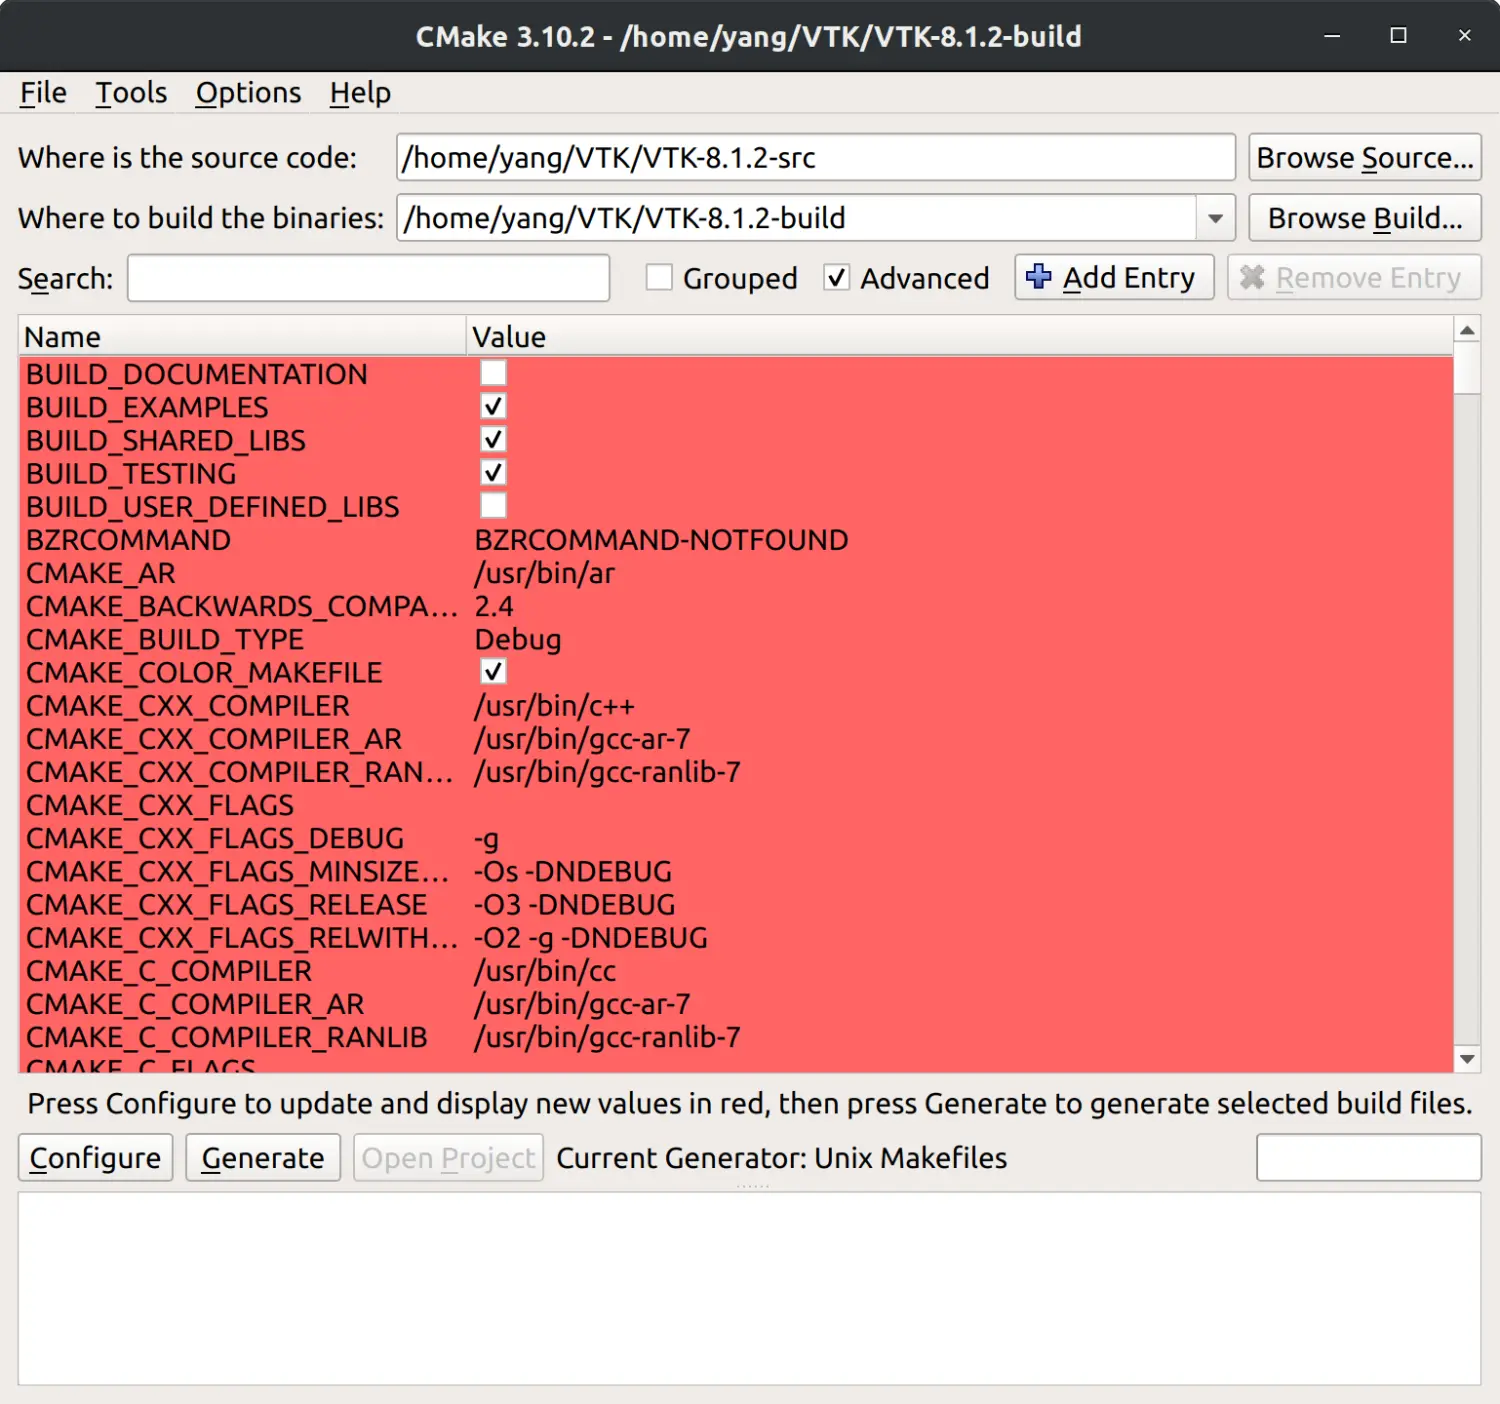This screenshot has width=1500, height=1404.
Task: Toggle the Grouped checkbox
Action: (659, 277)
